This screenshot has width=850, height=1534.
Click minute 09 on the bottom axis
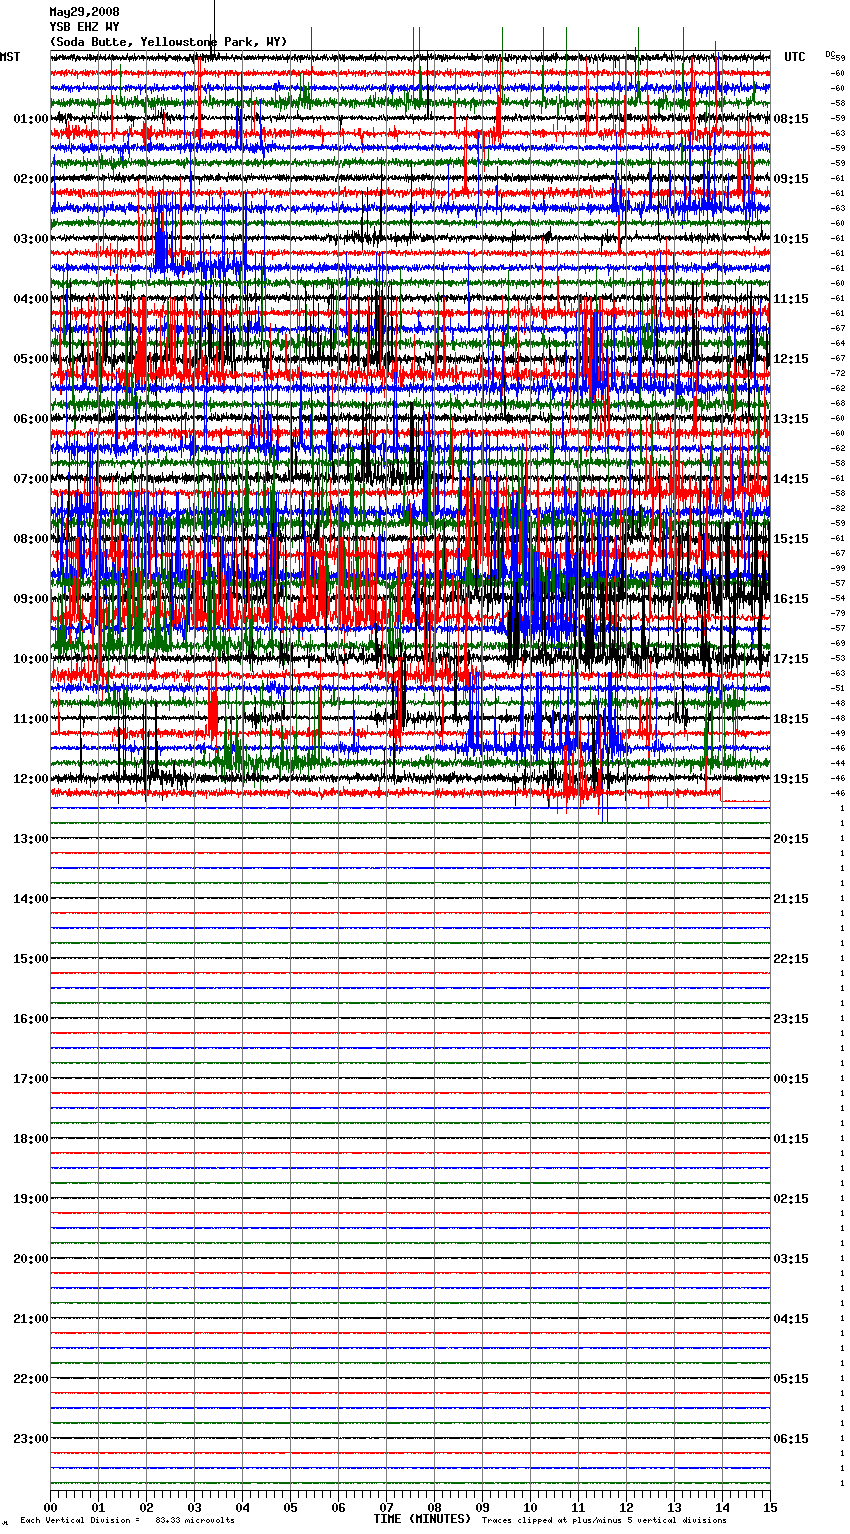(483, 1507)
